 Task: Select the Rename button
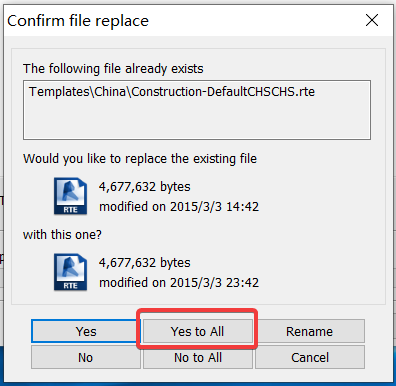(310, 331)
